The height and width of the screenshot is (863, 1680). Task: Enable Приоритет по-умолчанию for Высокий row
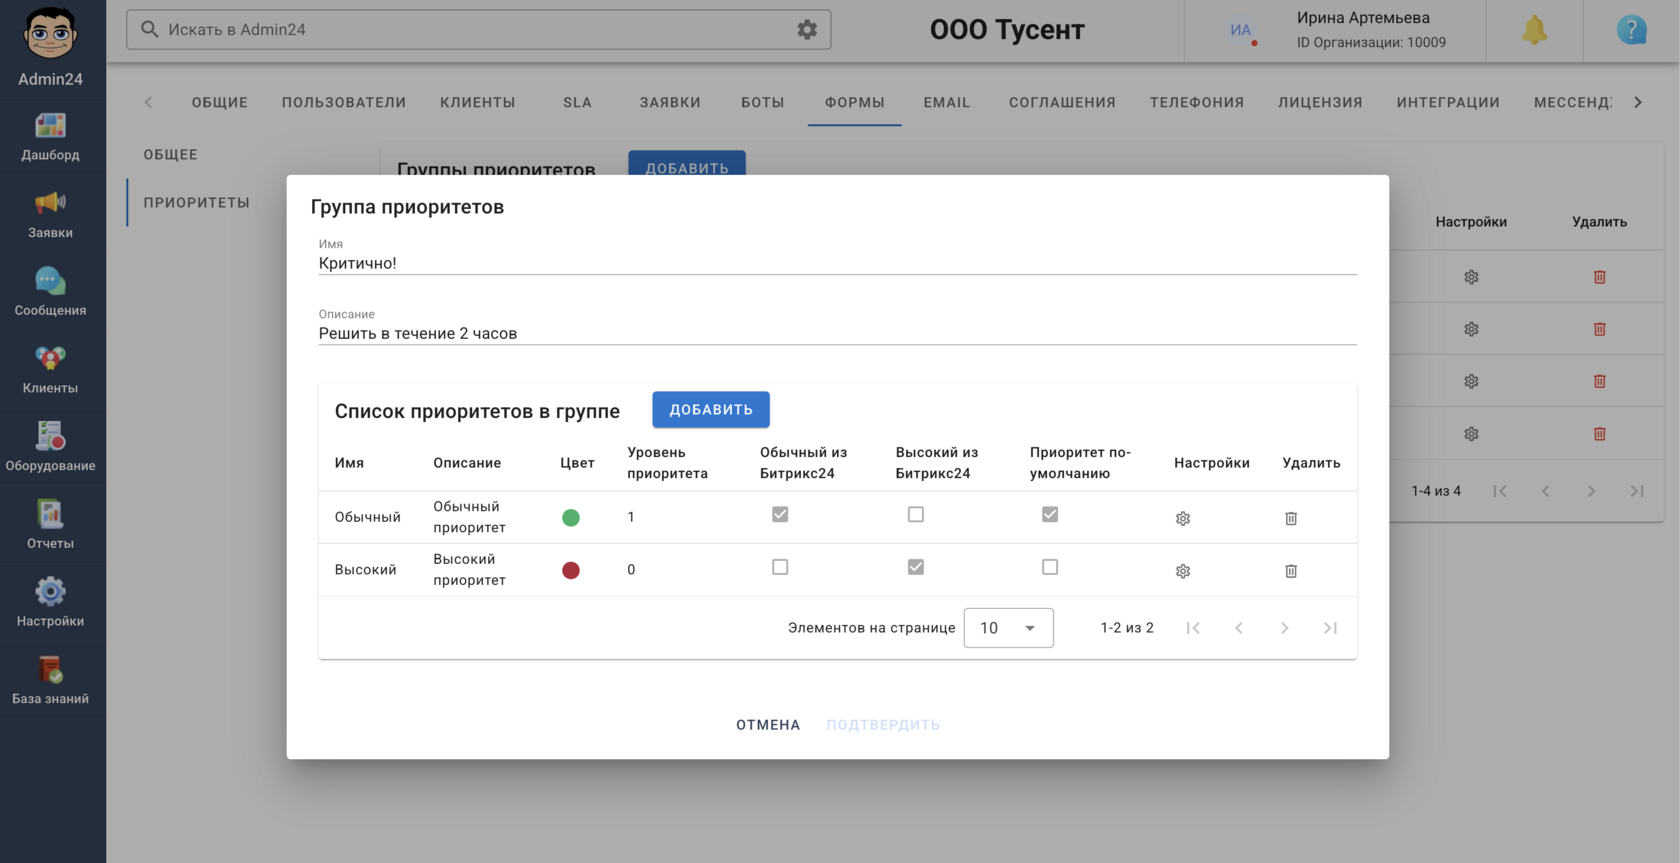pyautogui.click(x=1049, y=567)
